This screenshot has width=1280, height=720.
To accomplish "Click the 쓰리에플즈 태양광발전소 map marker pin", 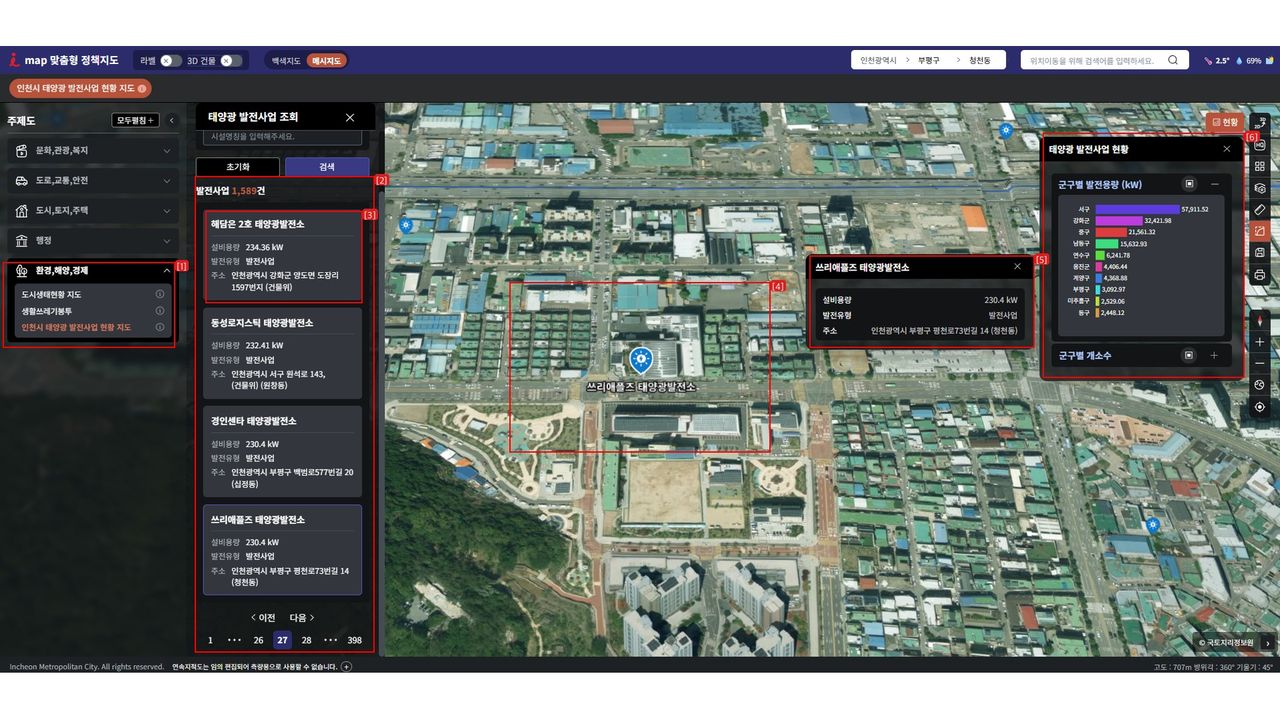I will pyautogui.click(x=641, y=360).
